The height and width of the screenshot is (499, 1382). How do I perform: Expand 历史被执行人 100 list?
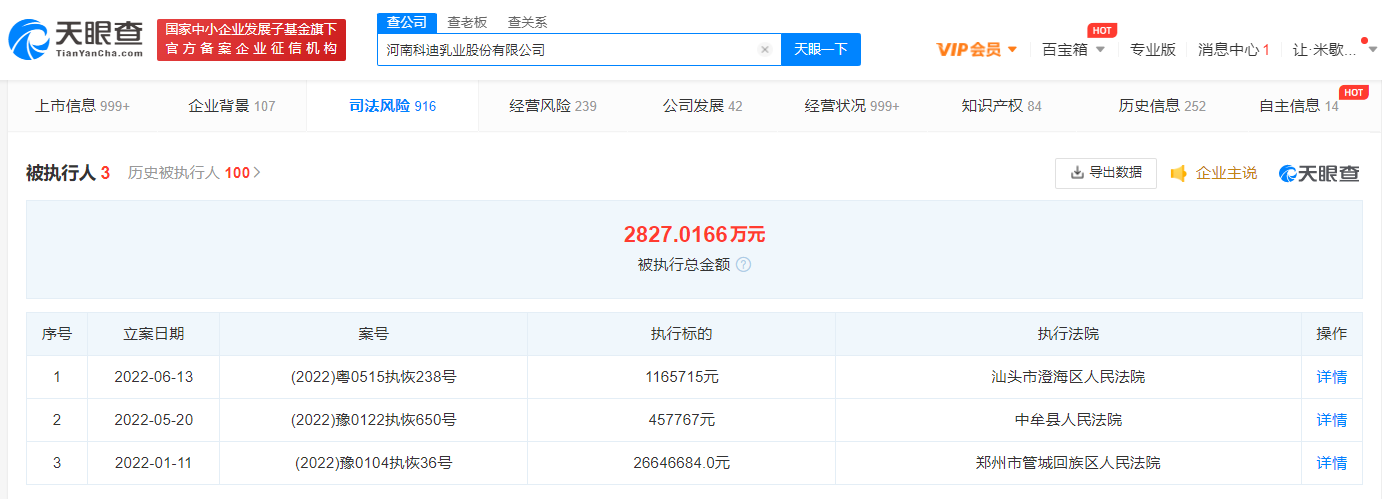(194, 173)
